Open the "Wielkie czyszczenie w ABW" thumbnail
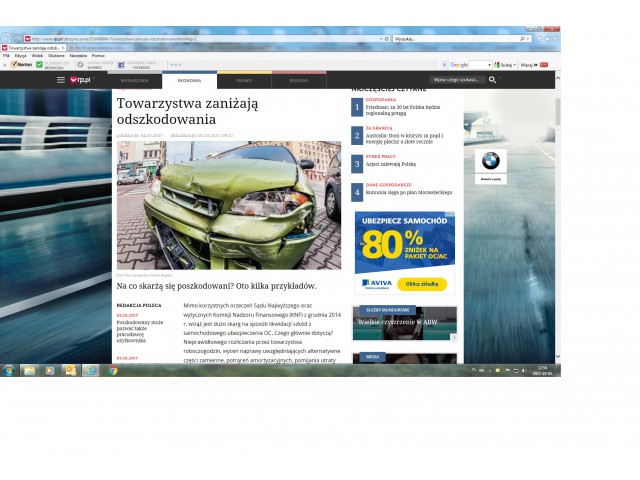This screenshot has width=640, height=480. 404,324
